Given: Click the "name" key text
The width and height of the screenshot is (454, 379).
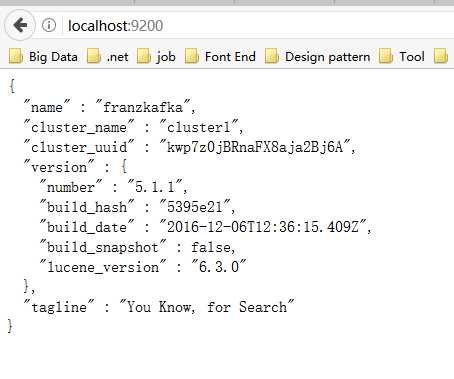Looking at the screenshot, I should [x=47, y=107].
